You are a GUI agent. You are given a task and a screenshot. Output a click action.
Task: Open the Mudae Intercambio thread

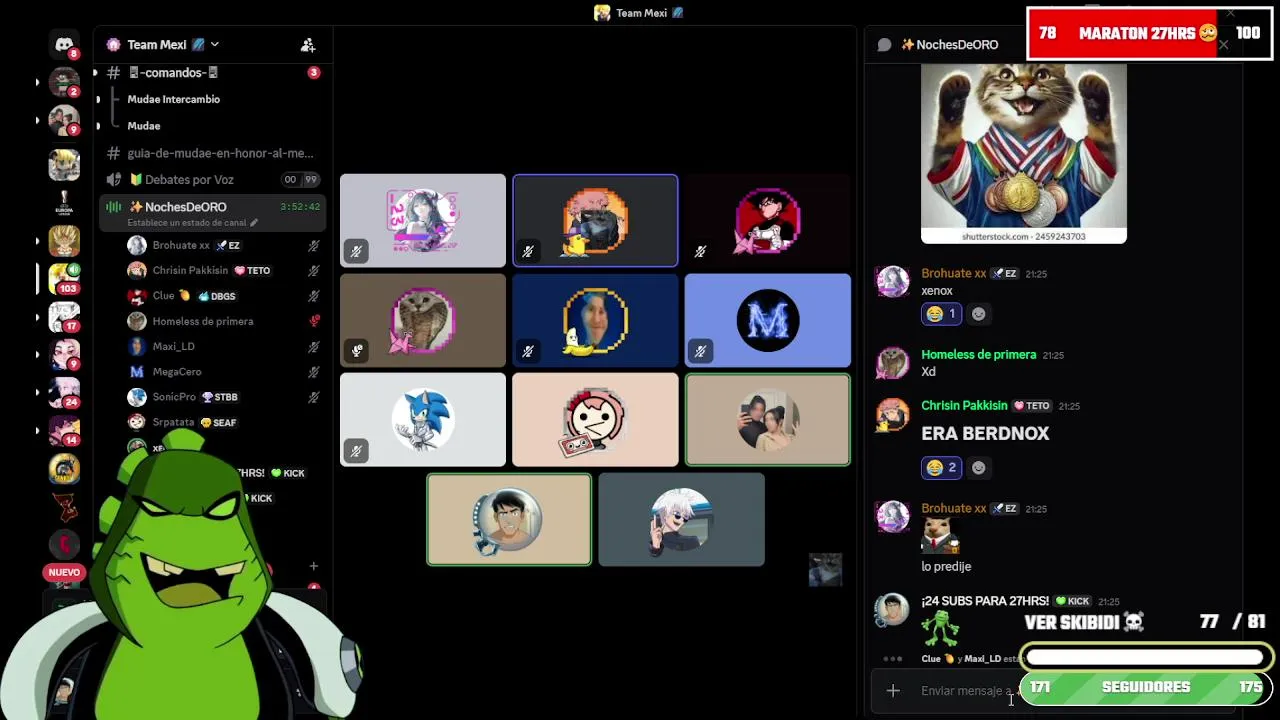(173, 99)
